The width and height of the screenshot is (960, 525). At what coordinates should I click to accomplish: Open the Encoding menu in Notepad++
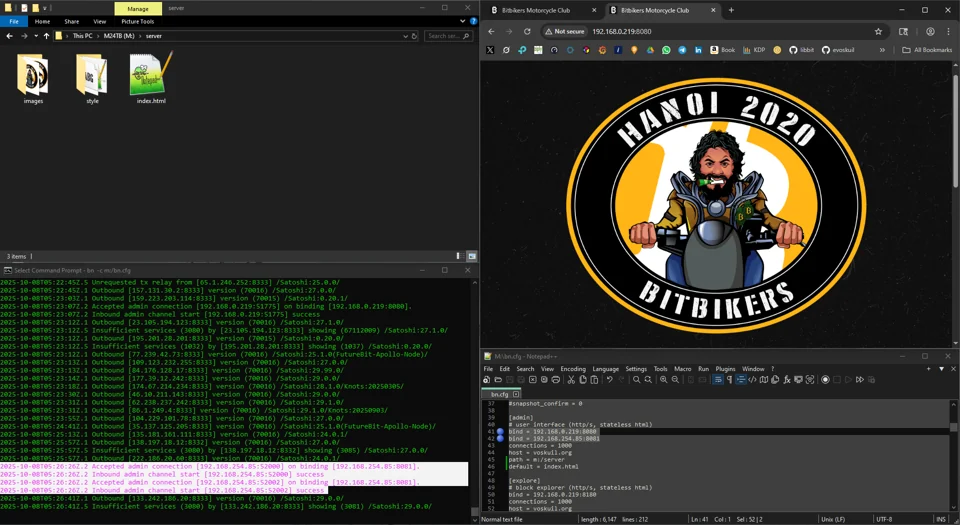tap(573, 369)
